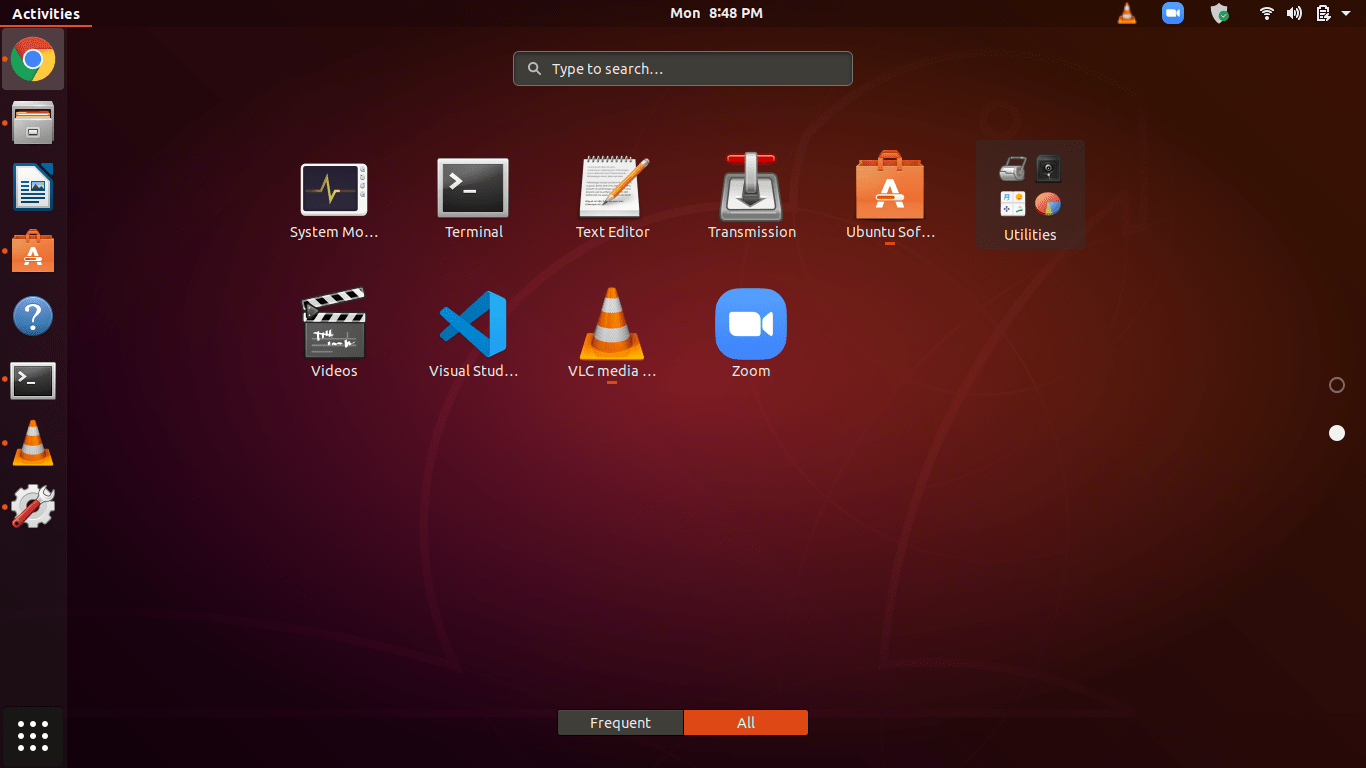Click Show Applications grid button
This screenshot has height=768, width=1366.
[x=33, y=735]
